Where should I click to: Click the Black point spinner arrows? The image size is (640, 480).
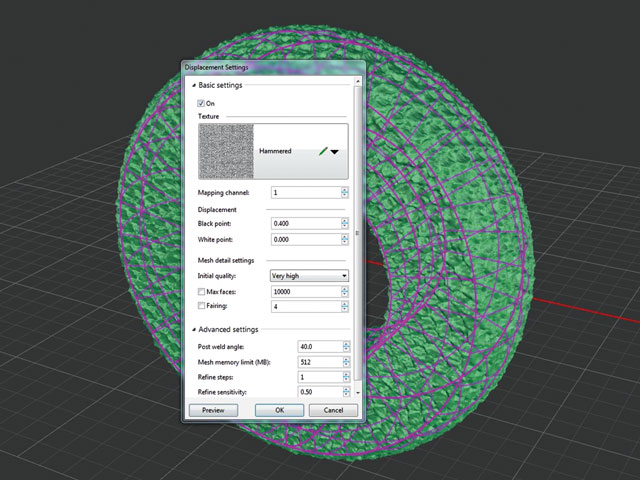pos(345,224)
